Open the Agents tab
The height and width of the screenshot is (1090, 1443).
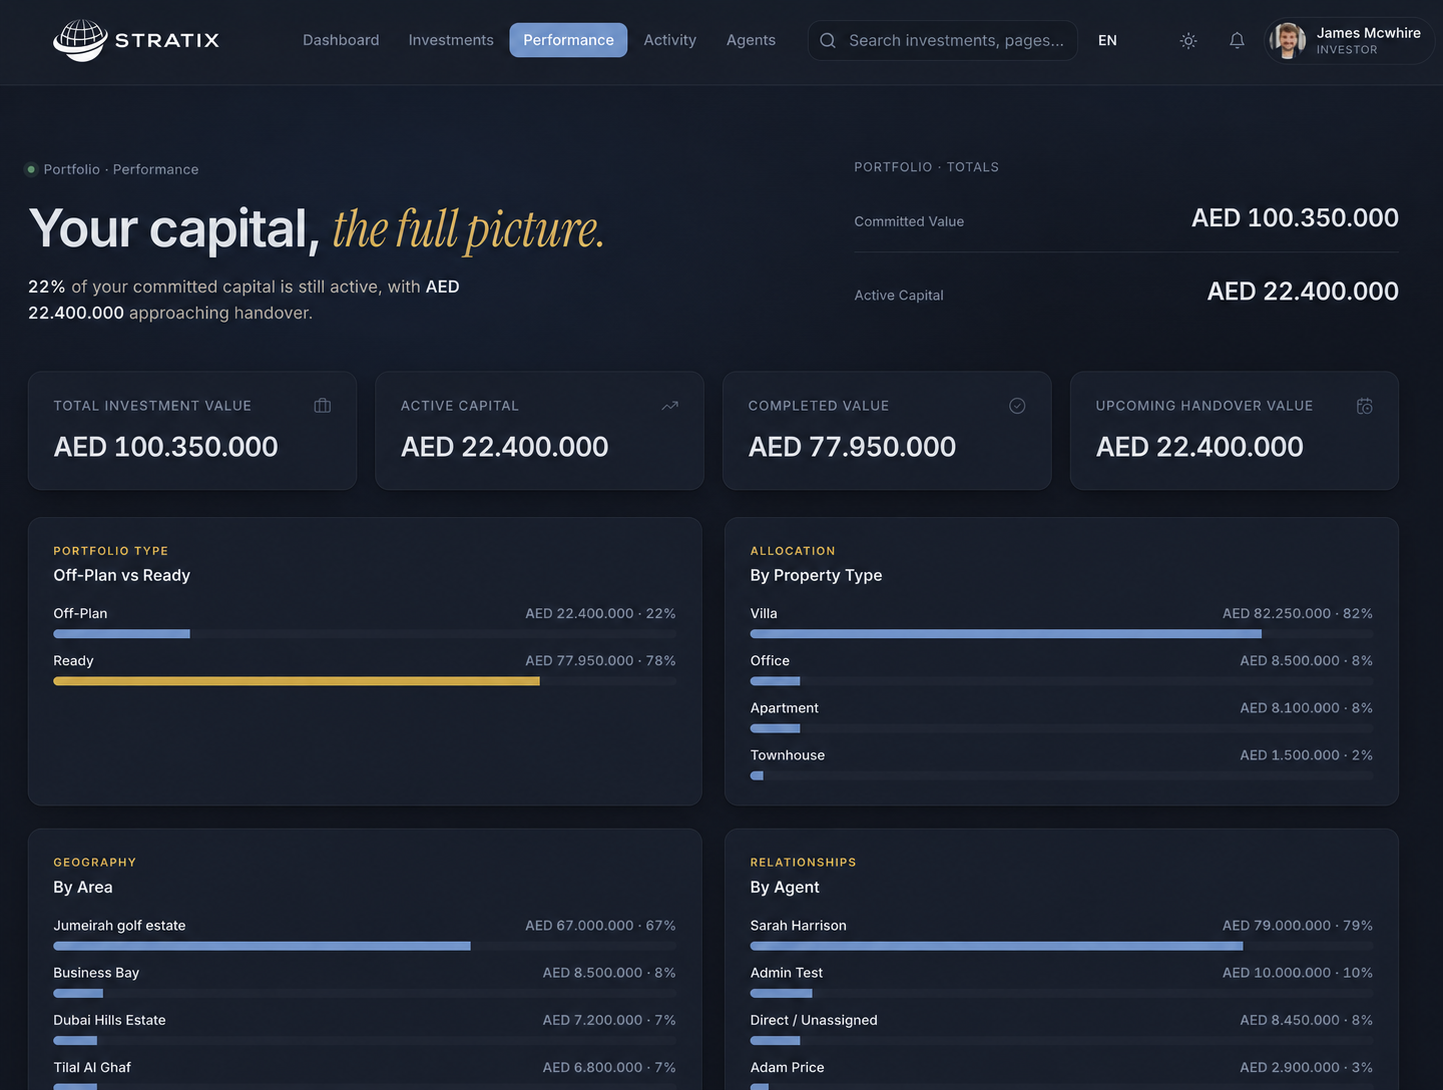[x=751, y=40]
